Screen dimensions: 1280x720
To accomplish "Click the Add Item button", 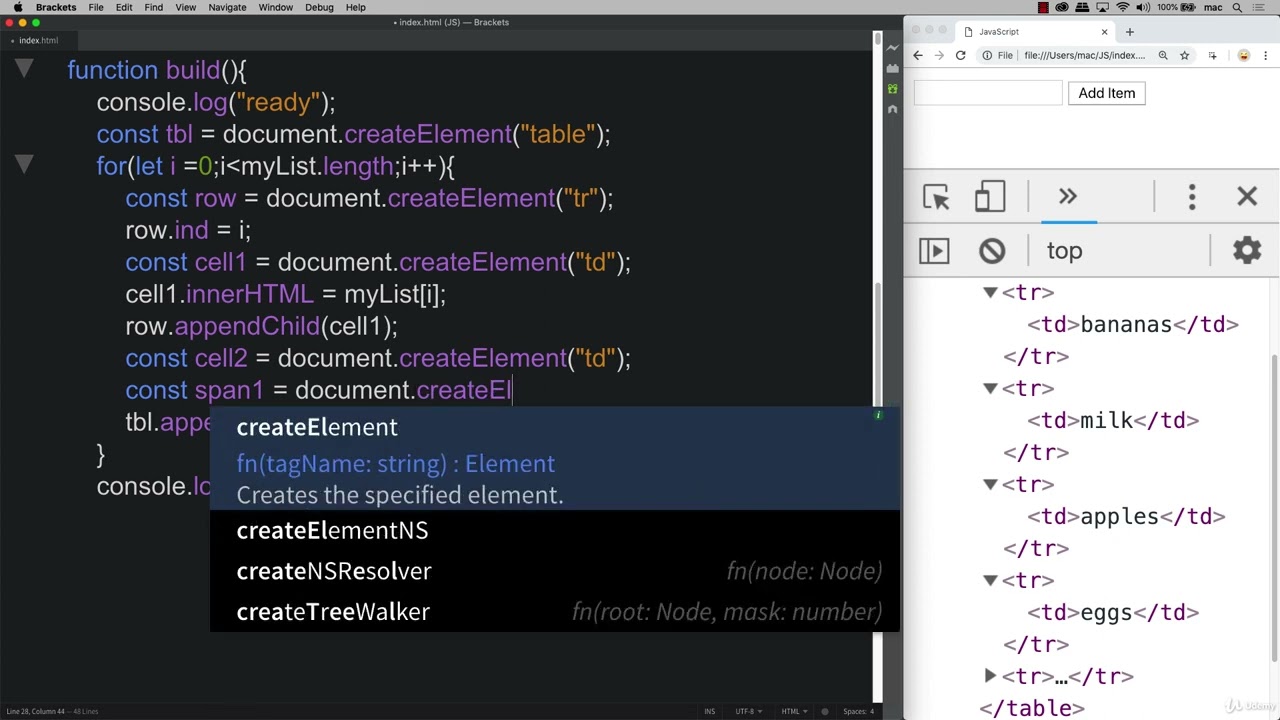I will [1107, 93].
